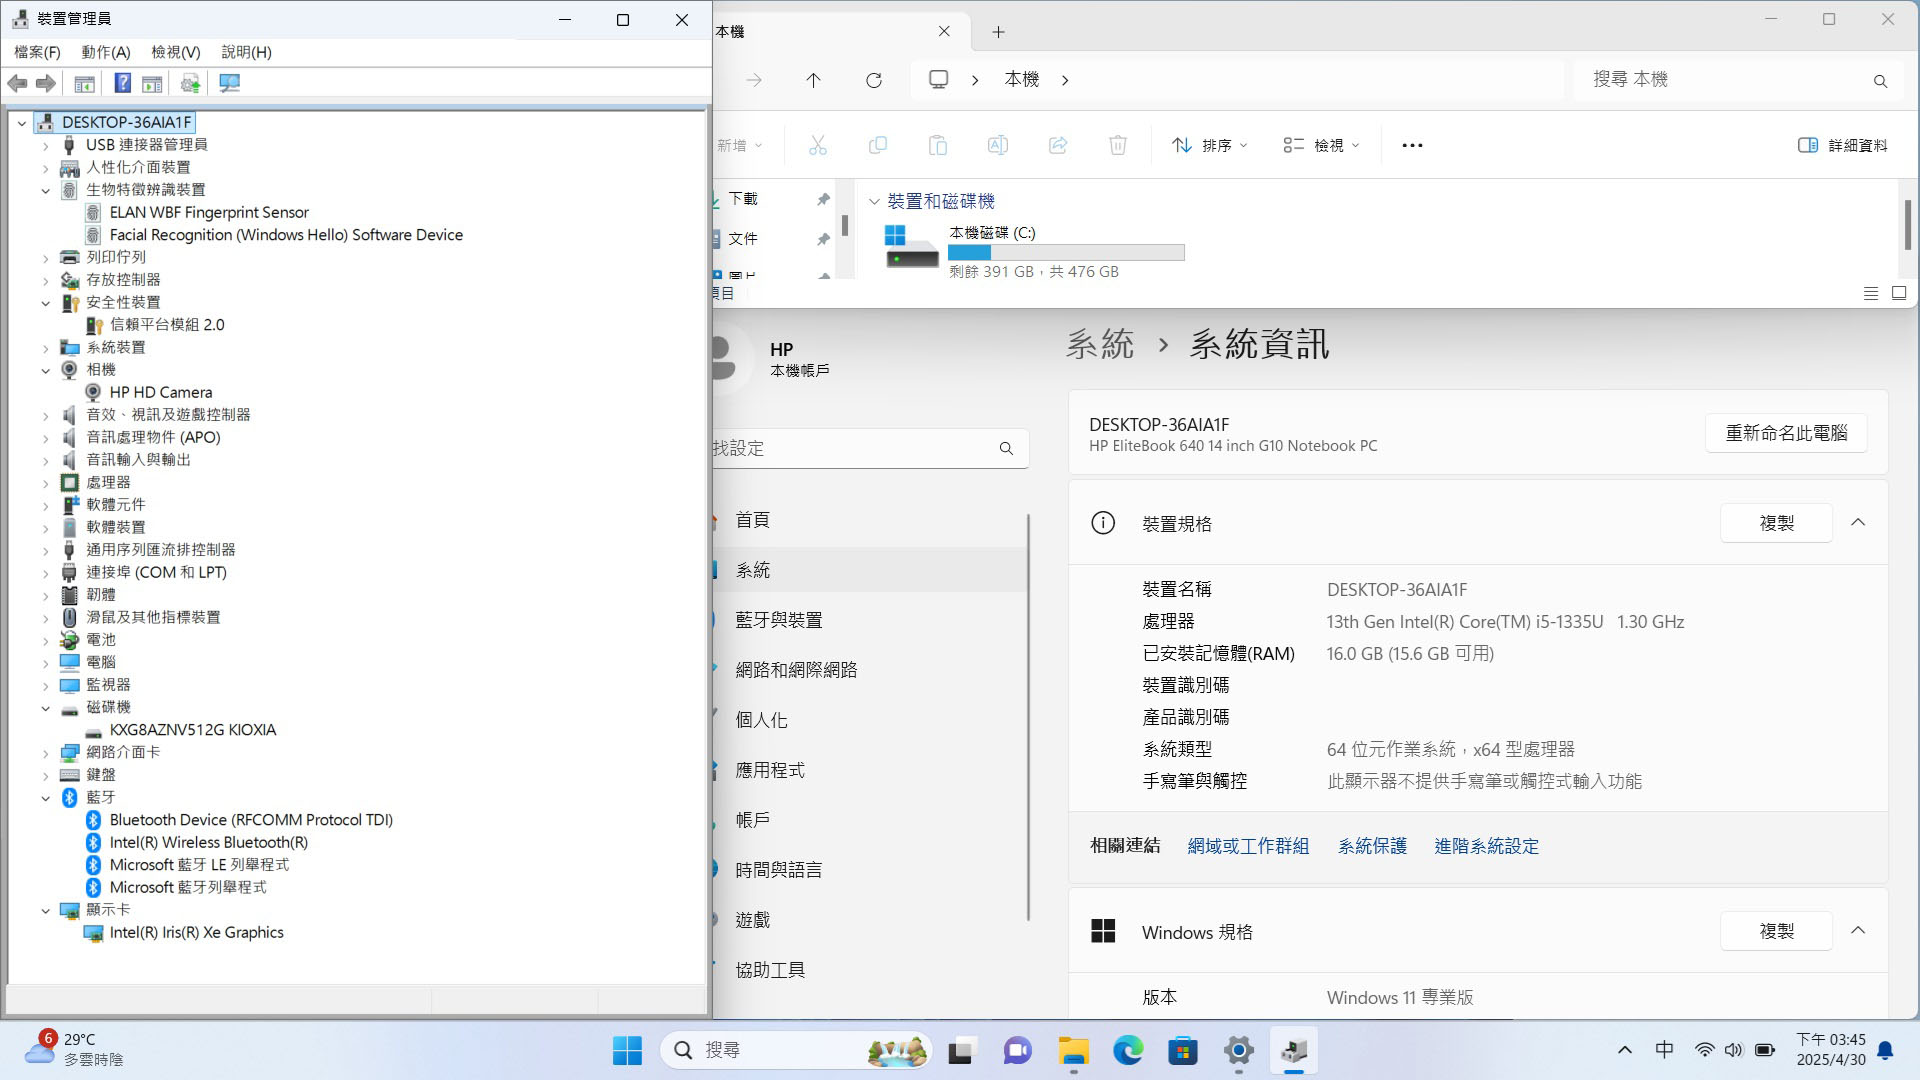Click the Windows Start button on taskbar
The height and width of the screenshot is (1080, 1920).
click(x=627, y=1050)
